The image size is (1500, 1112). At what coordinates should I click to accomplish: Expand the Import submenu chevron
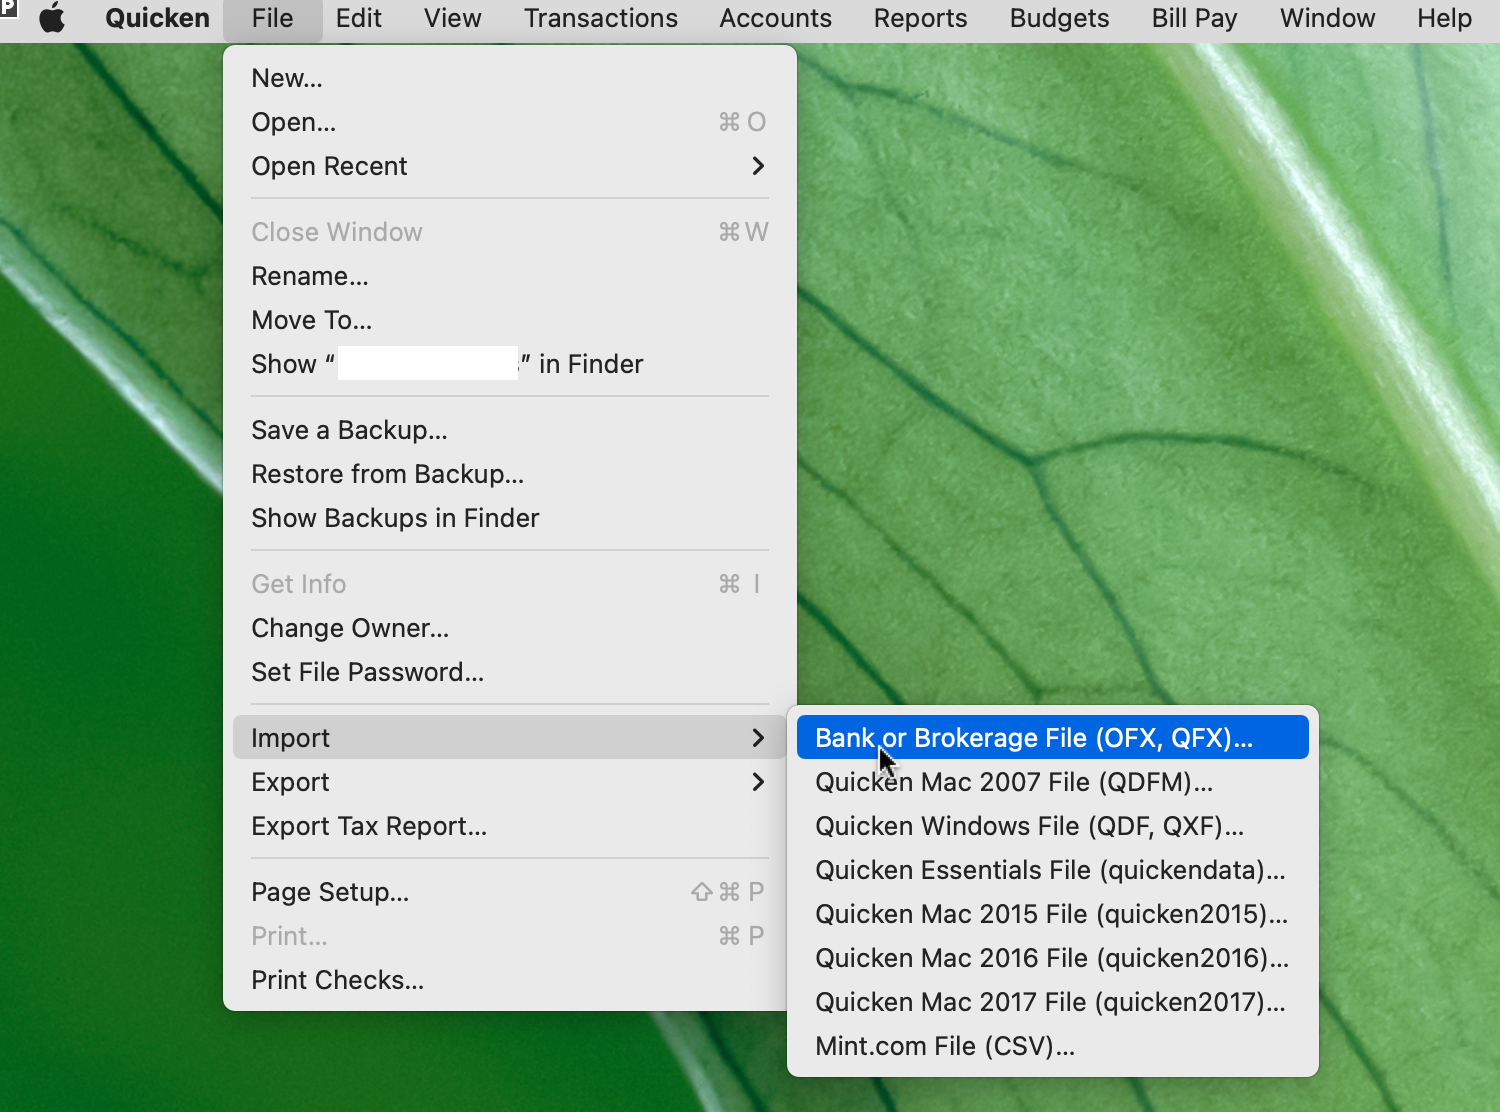758,737
